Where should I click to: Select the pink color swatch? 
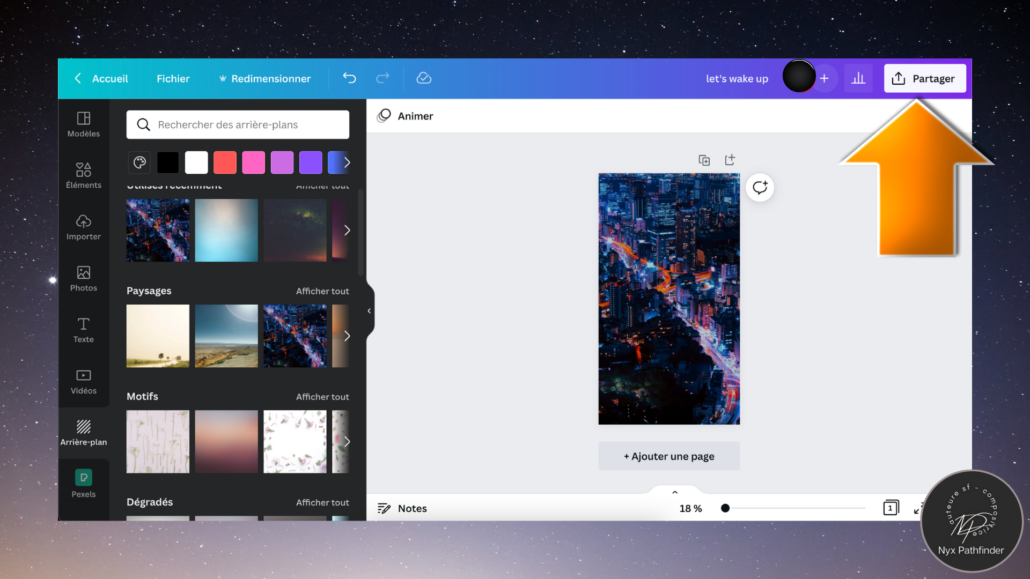tap(254, 162)
